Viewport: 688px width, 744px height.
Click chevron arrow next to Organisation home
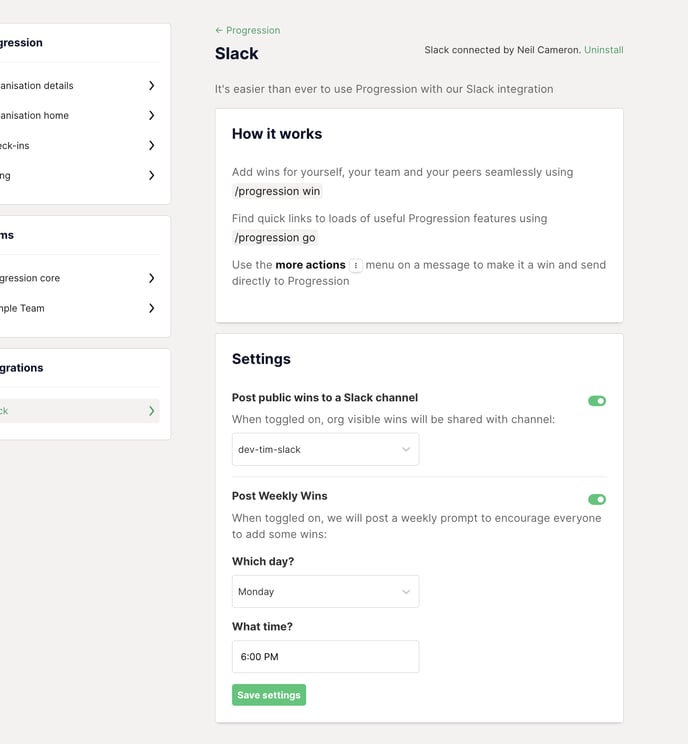click(x=151, y=116)
